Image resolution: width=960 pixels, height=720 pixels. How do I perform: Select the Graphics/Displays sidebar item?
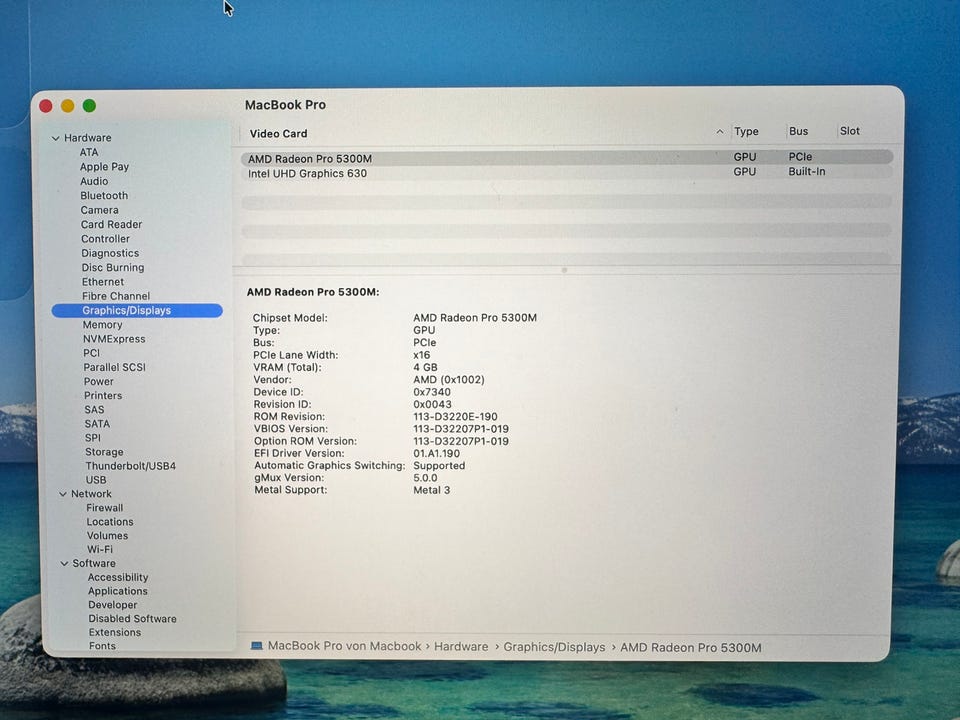coord(137,310)
